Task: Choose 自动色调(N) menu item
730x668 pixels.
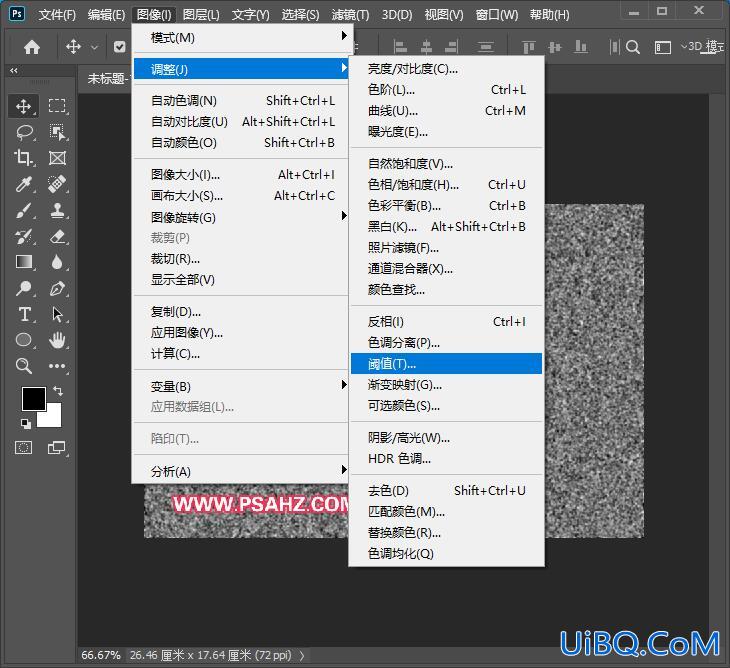Action: point(243,101)
